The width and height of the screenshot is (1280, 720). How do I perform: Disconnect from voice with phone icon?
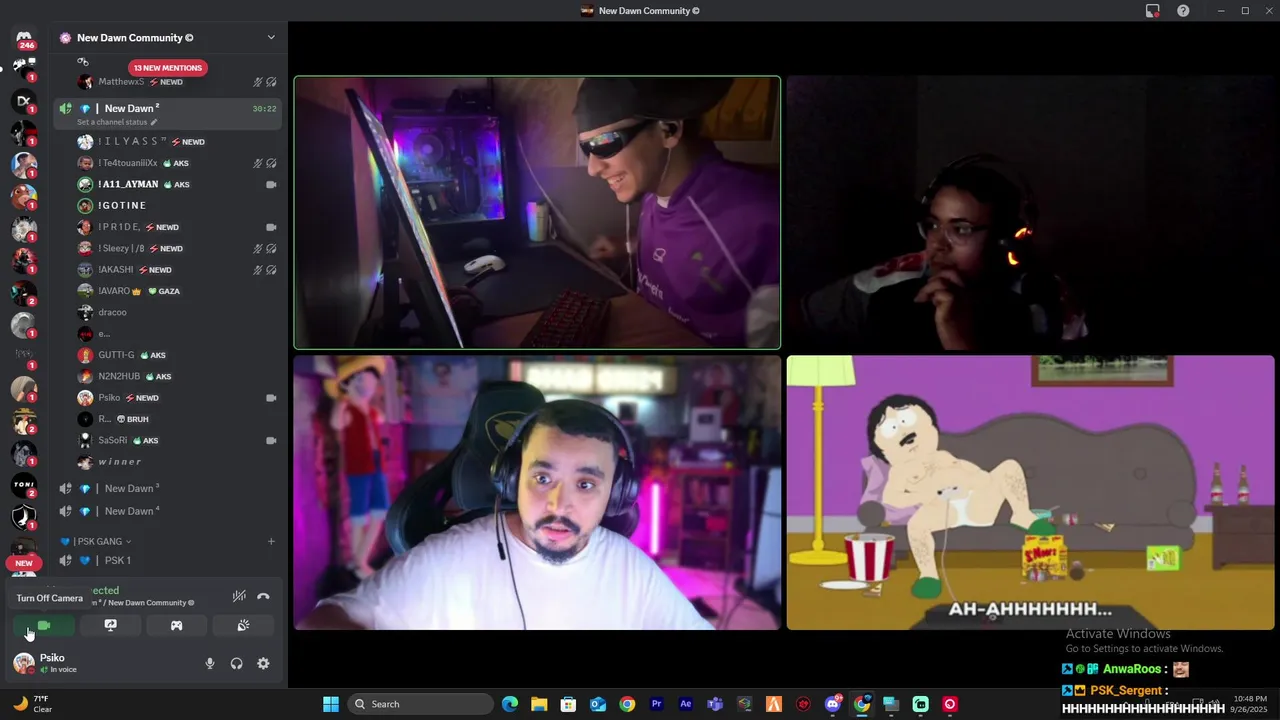click(x=263, y=596)
